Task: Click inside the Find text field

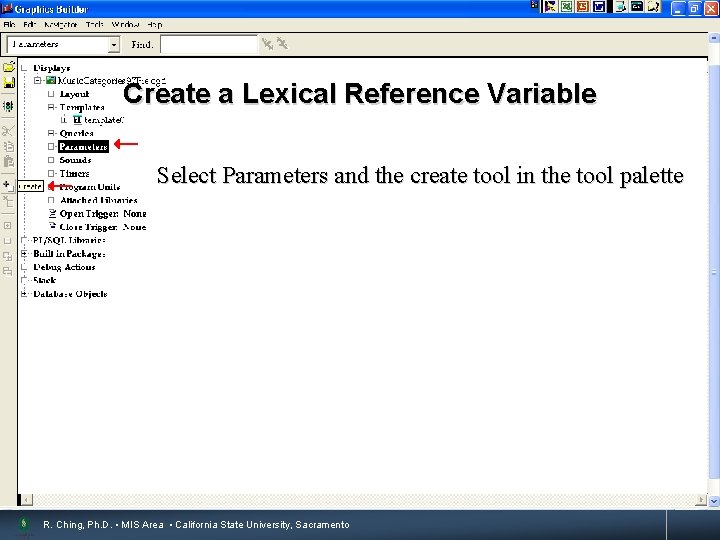Action: pyautogui.click(x=209, y=45)
